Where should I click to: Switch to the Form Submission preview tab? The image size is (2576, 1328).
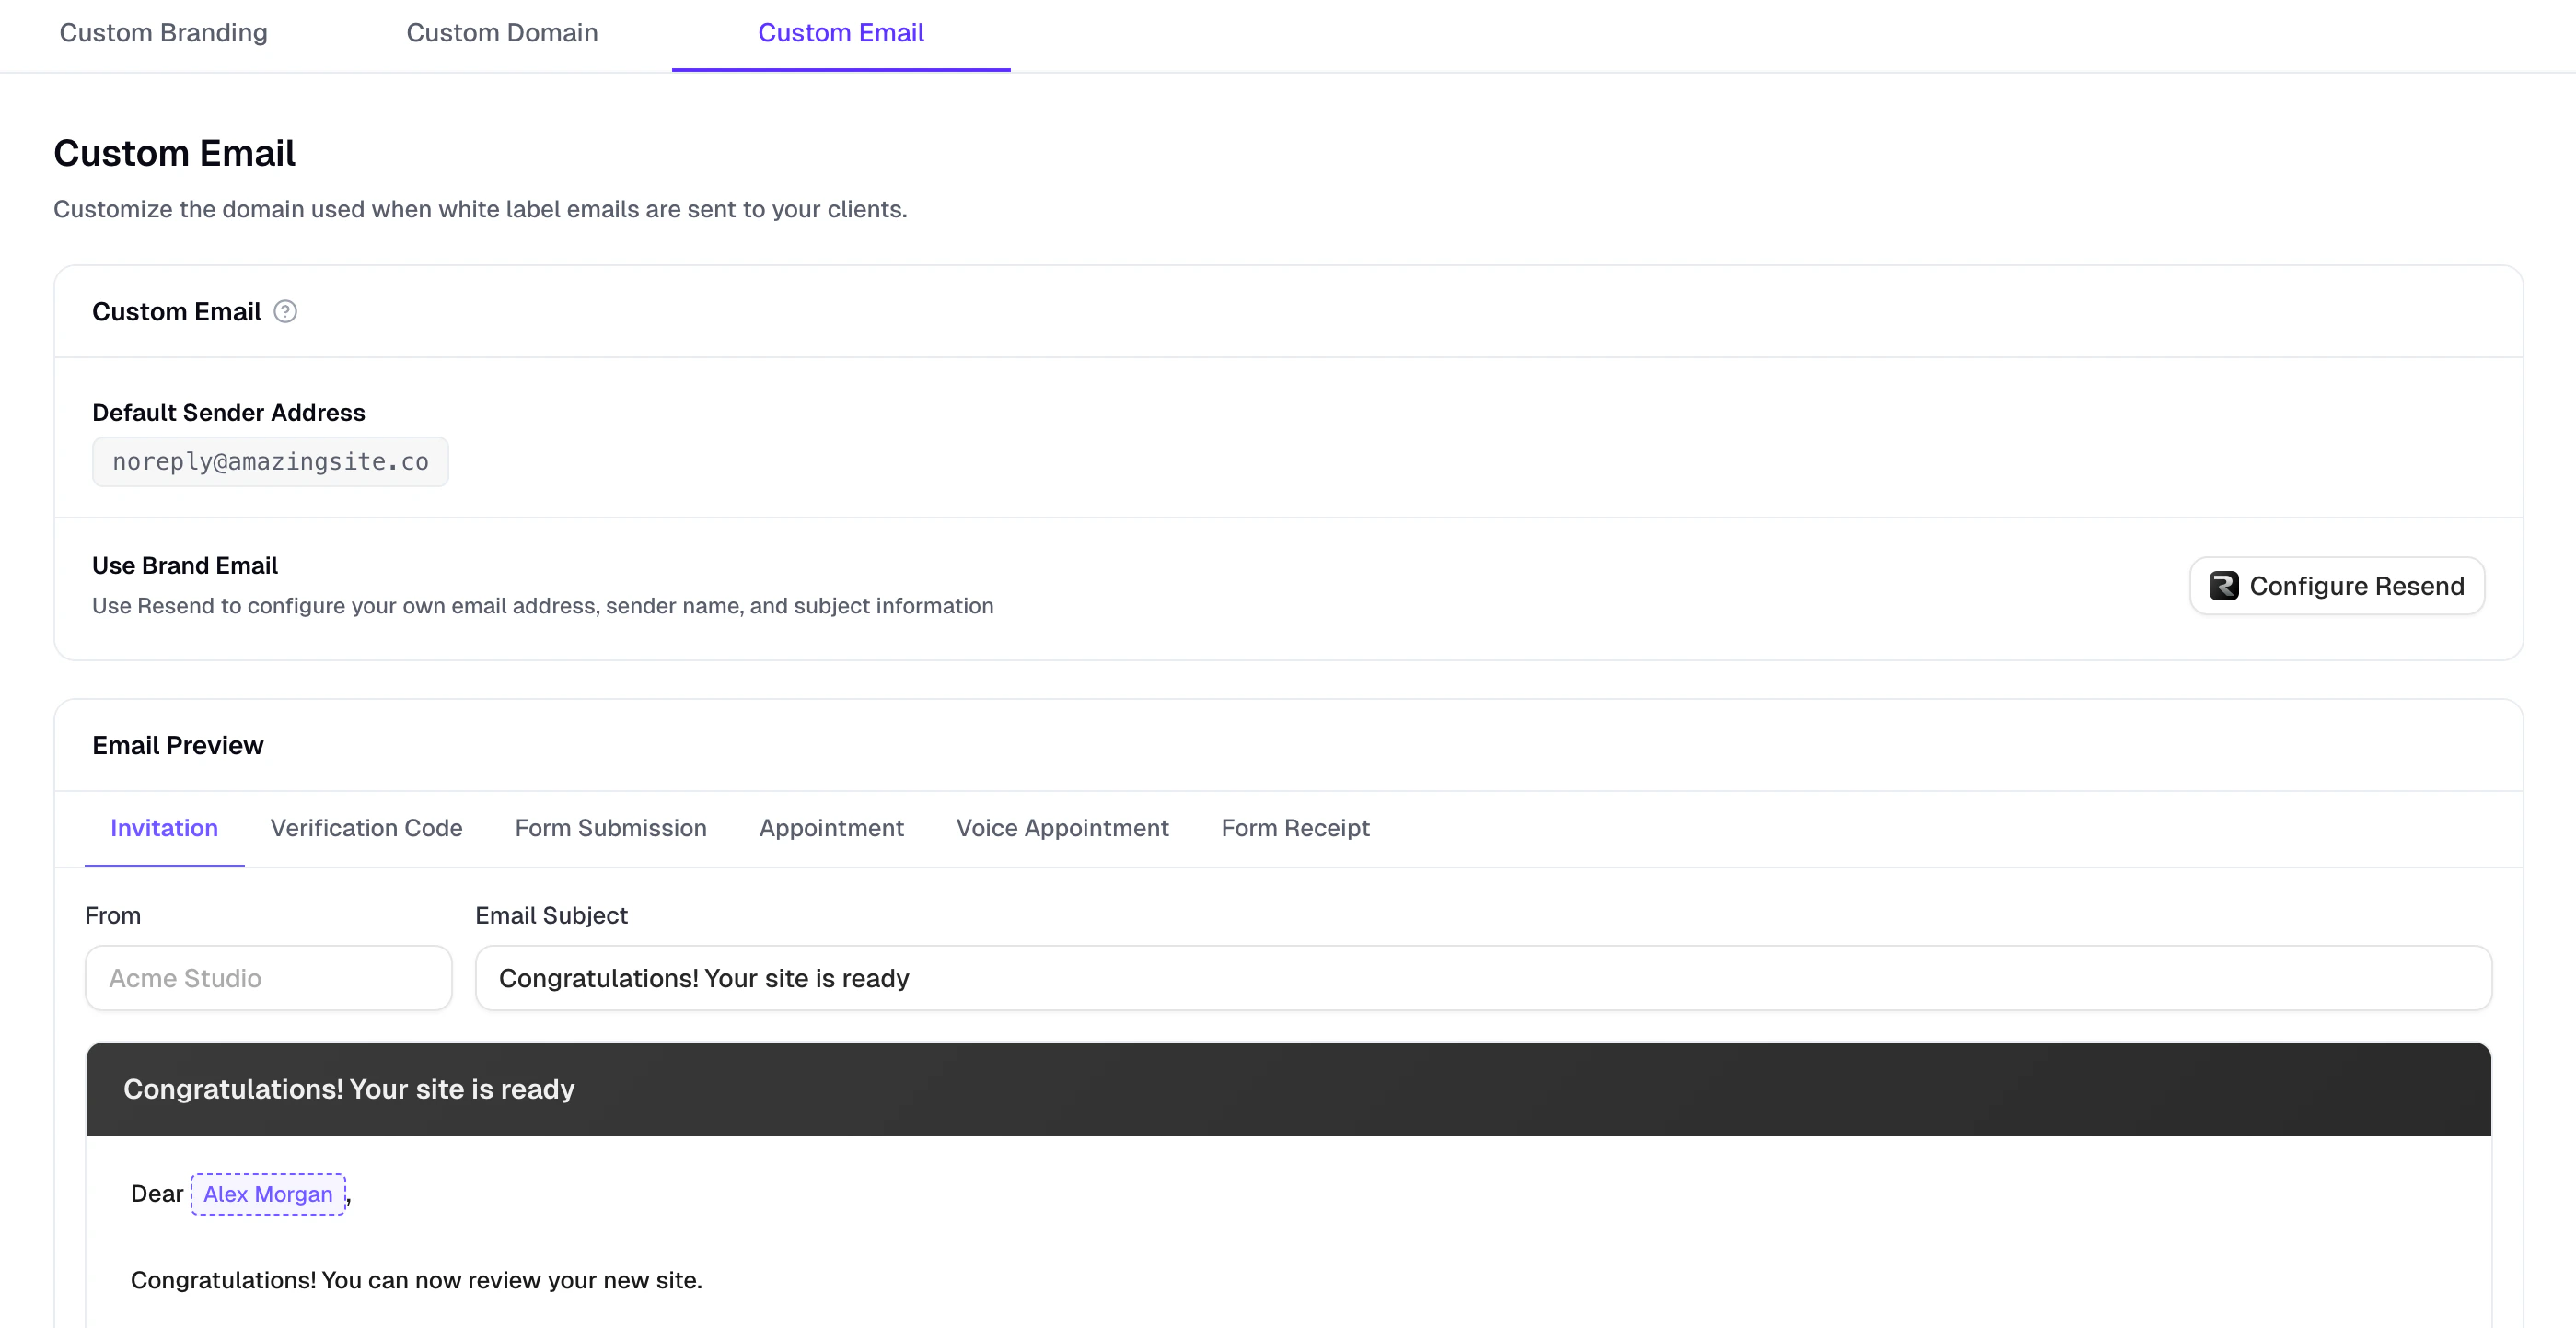[x=611, y=828]
